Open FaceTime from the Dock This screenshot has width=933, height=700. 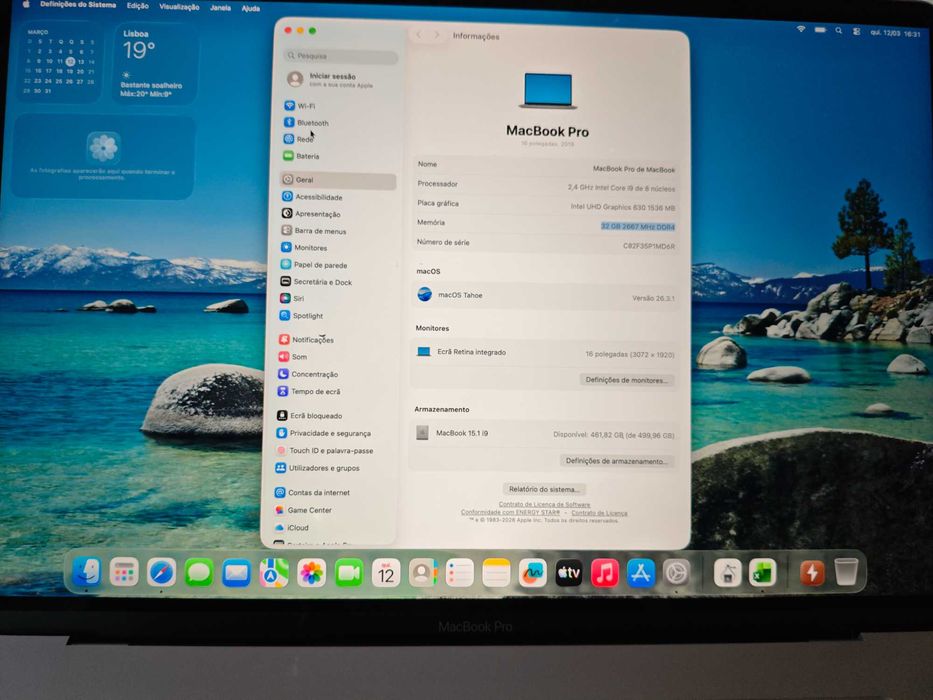click(349, 573)
